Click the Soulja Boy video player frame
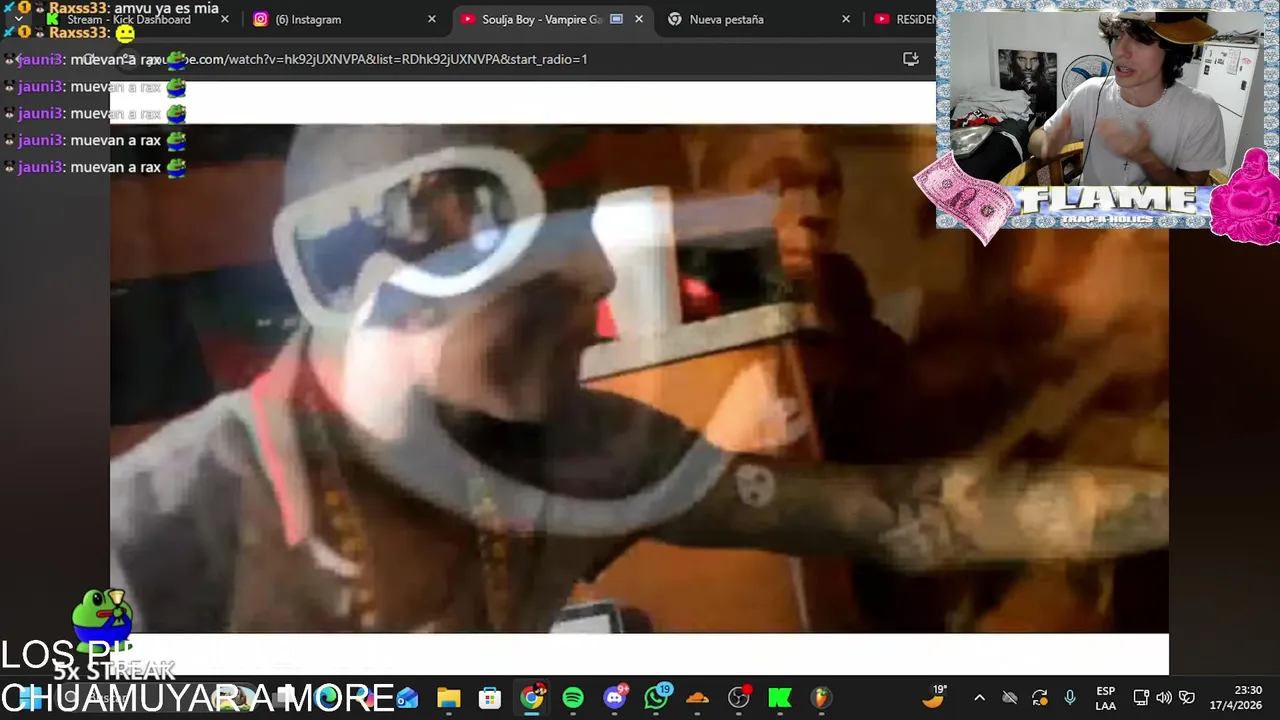 click(639, 378)
